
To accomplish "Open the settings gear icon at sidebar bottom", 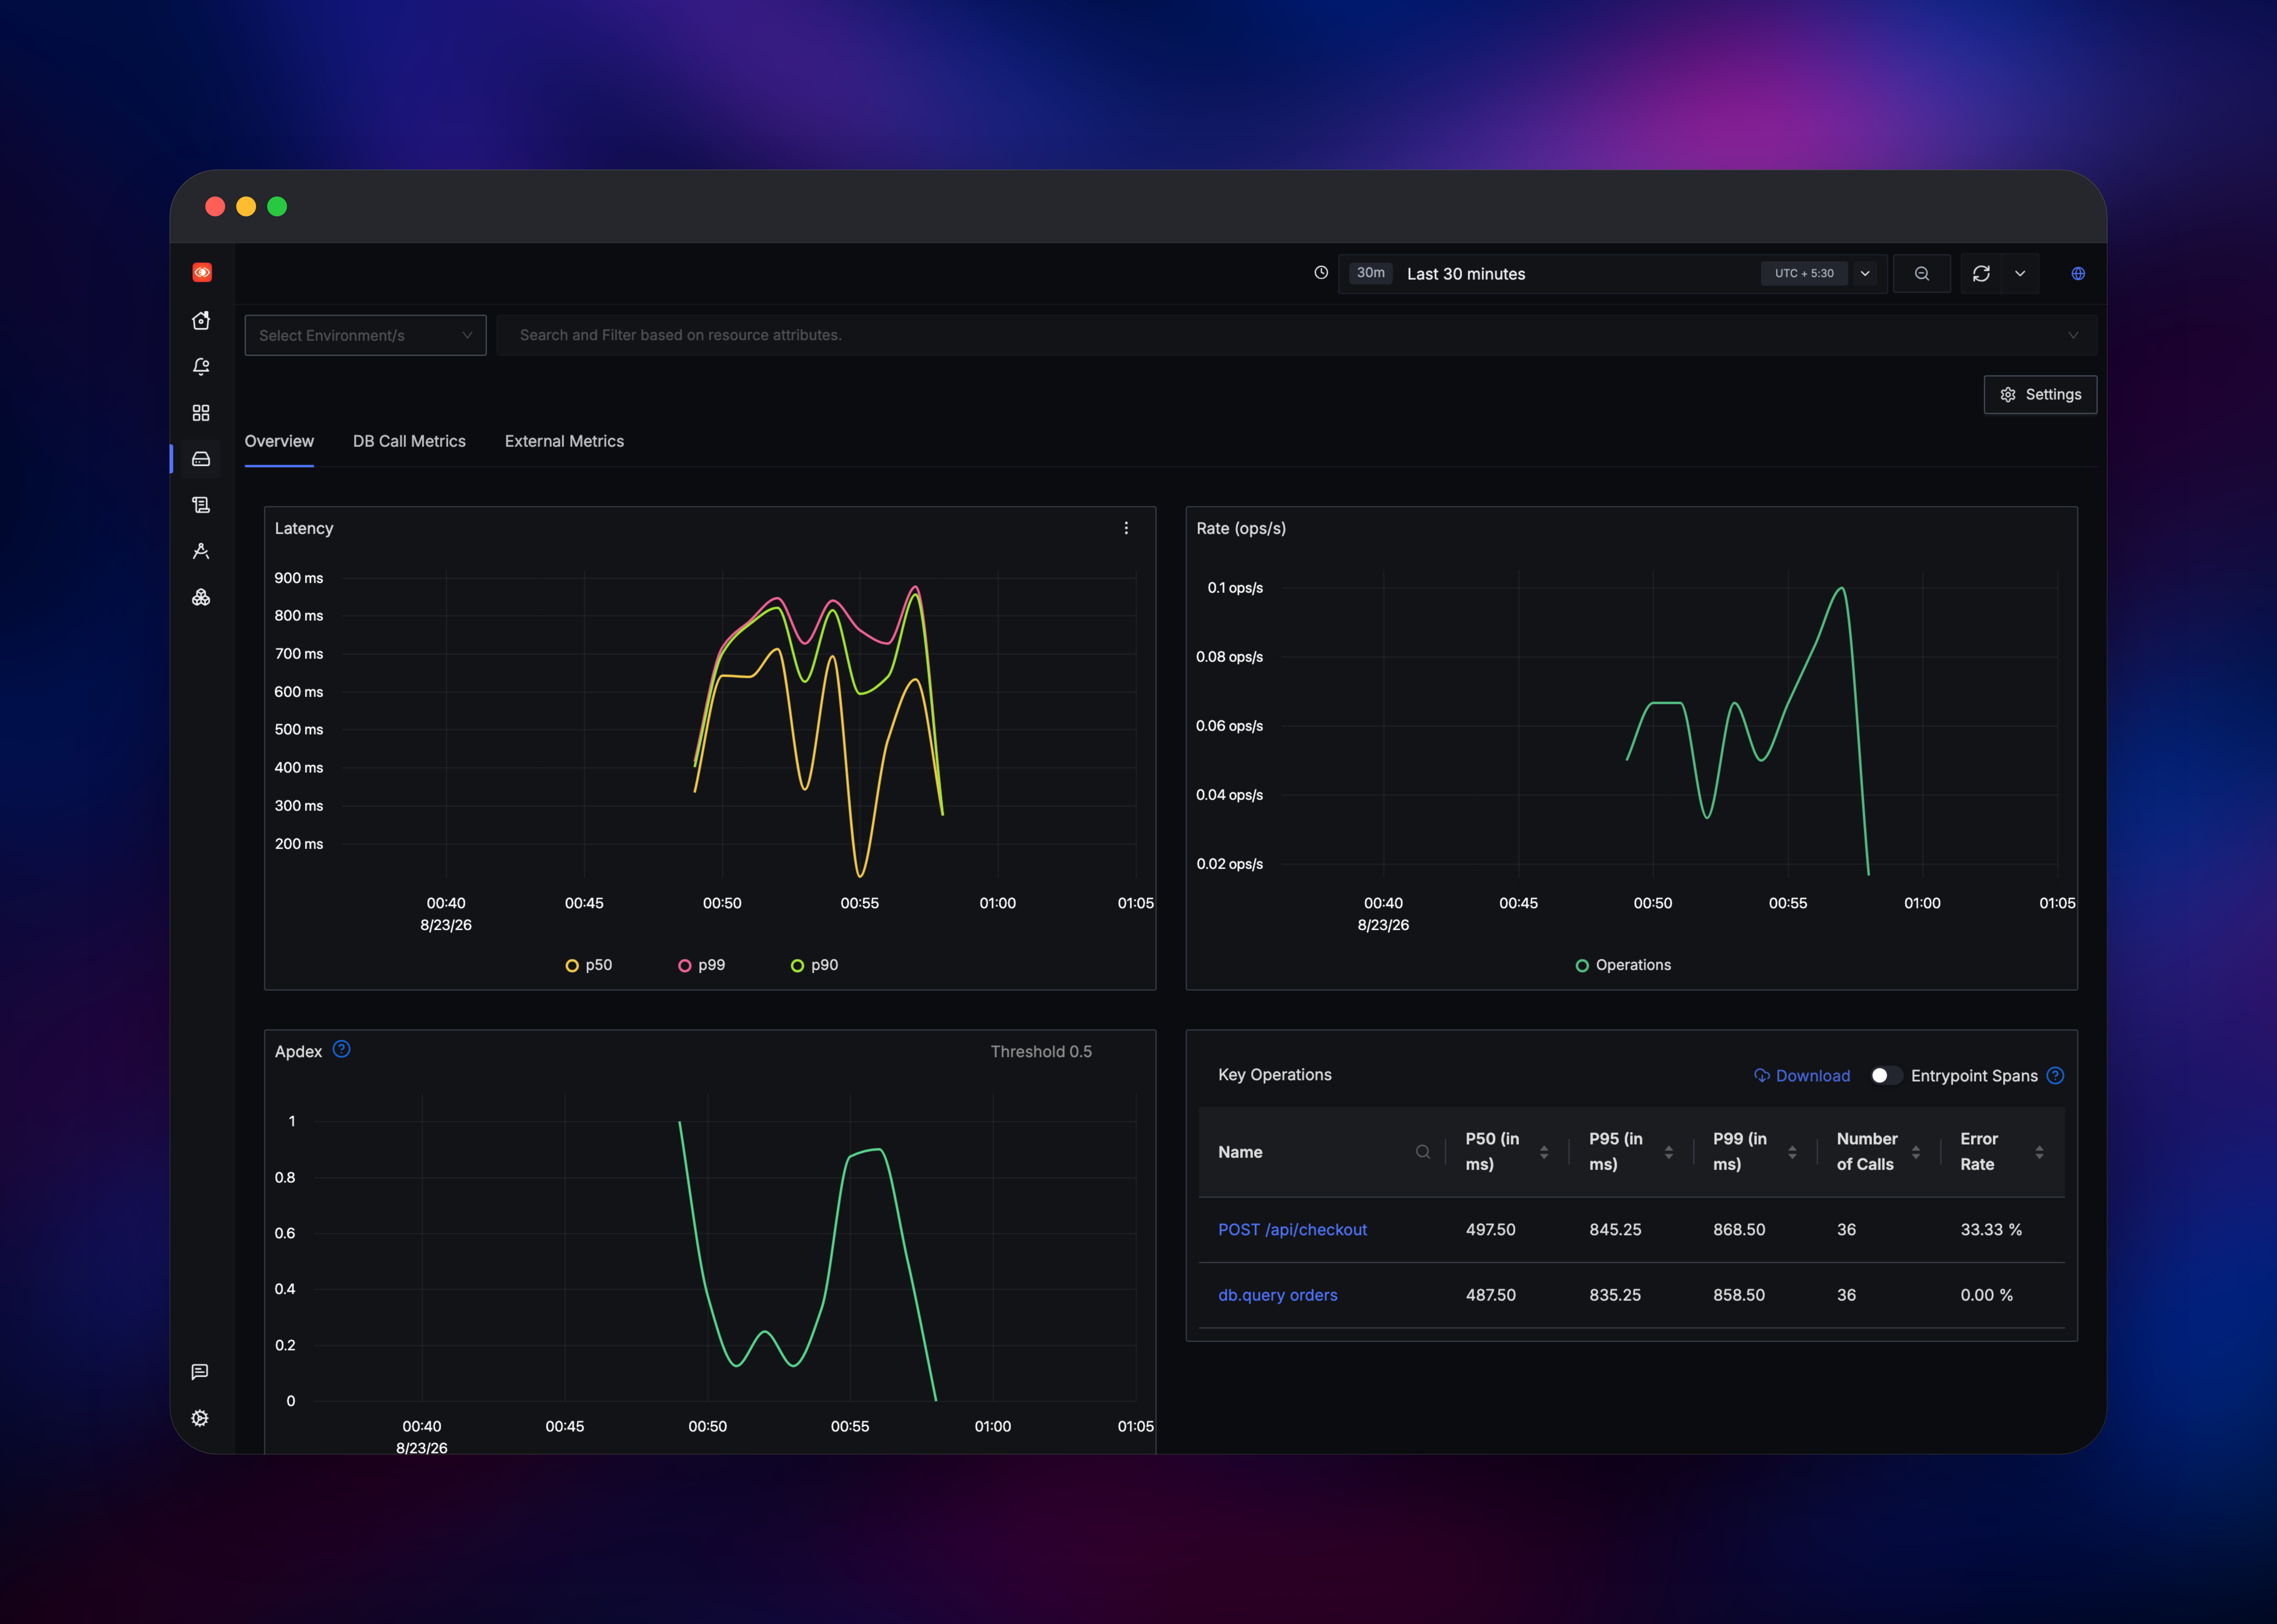I will click(200, 1418).
